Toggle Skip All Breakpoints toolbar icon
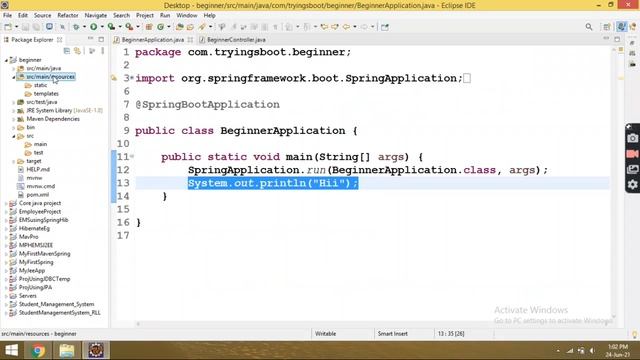 coord(62,27)
